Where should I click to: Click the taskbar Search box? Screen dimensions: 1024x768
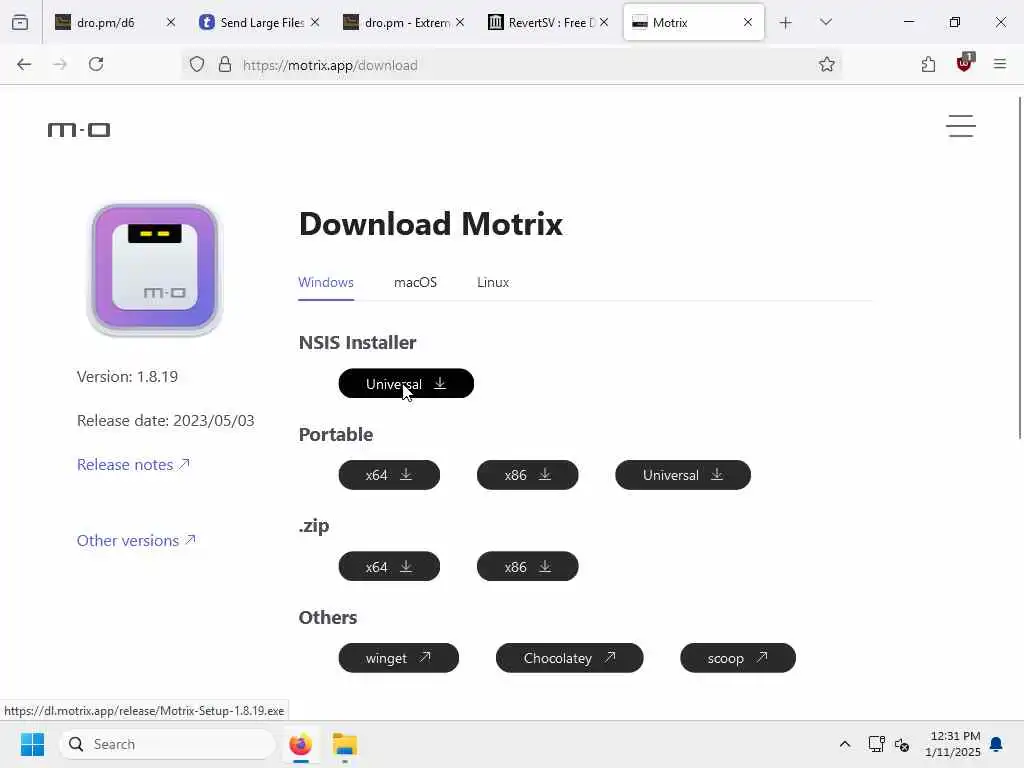point(167,744)
